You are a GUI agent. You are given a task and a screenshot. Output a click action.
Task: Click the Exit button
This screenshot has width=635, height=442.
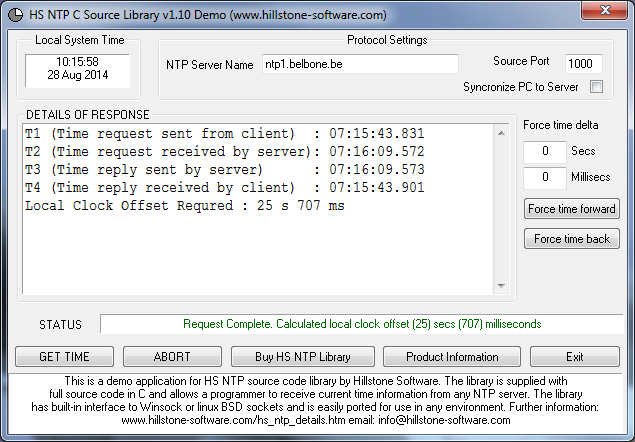(x=575, y=357)
